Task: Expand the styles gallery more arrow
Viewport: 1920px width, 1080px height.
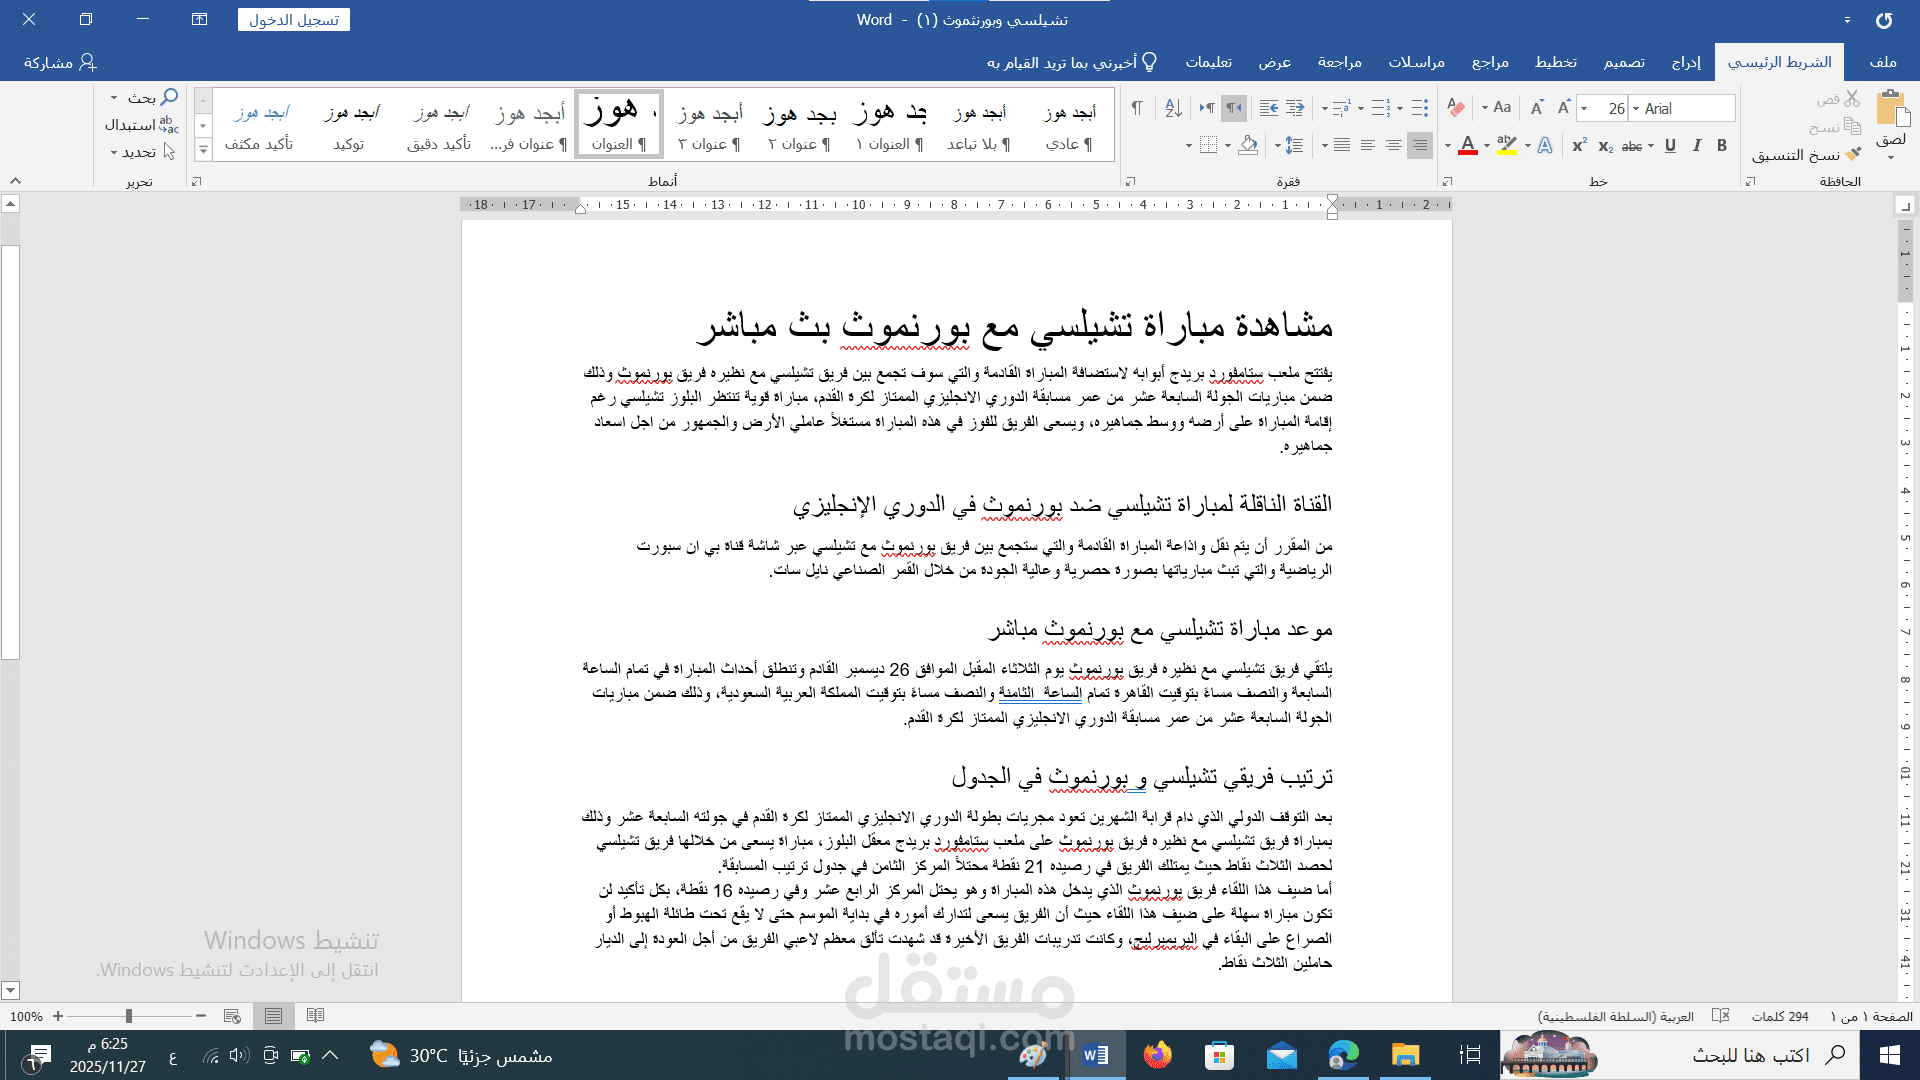Action: coord(203,150)
